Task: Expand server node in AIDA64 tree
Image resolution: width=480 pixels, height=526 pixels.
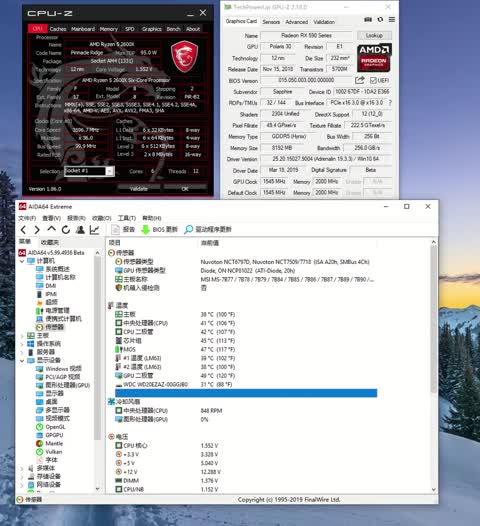Action: [22, 352]
